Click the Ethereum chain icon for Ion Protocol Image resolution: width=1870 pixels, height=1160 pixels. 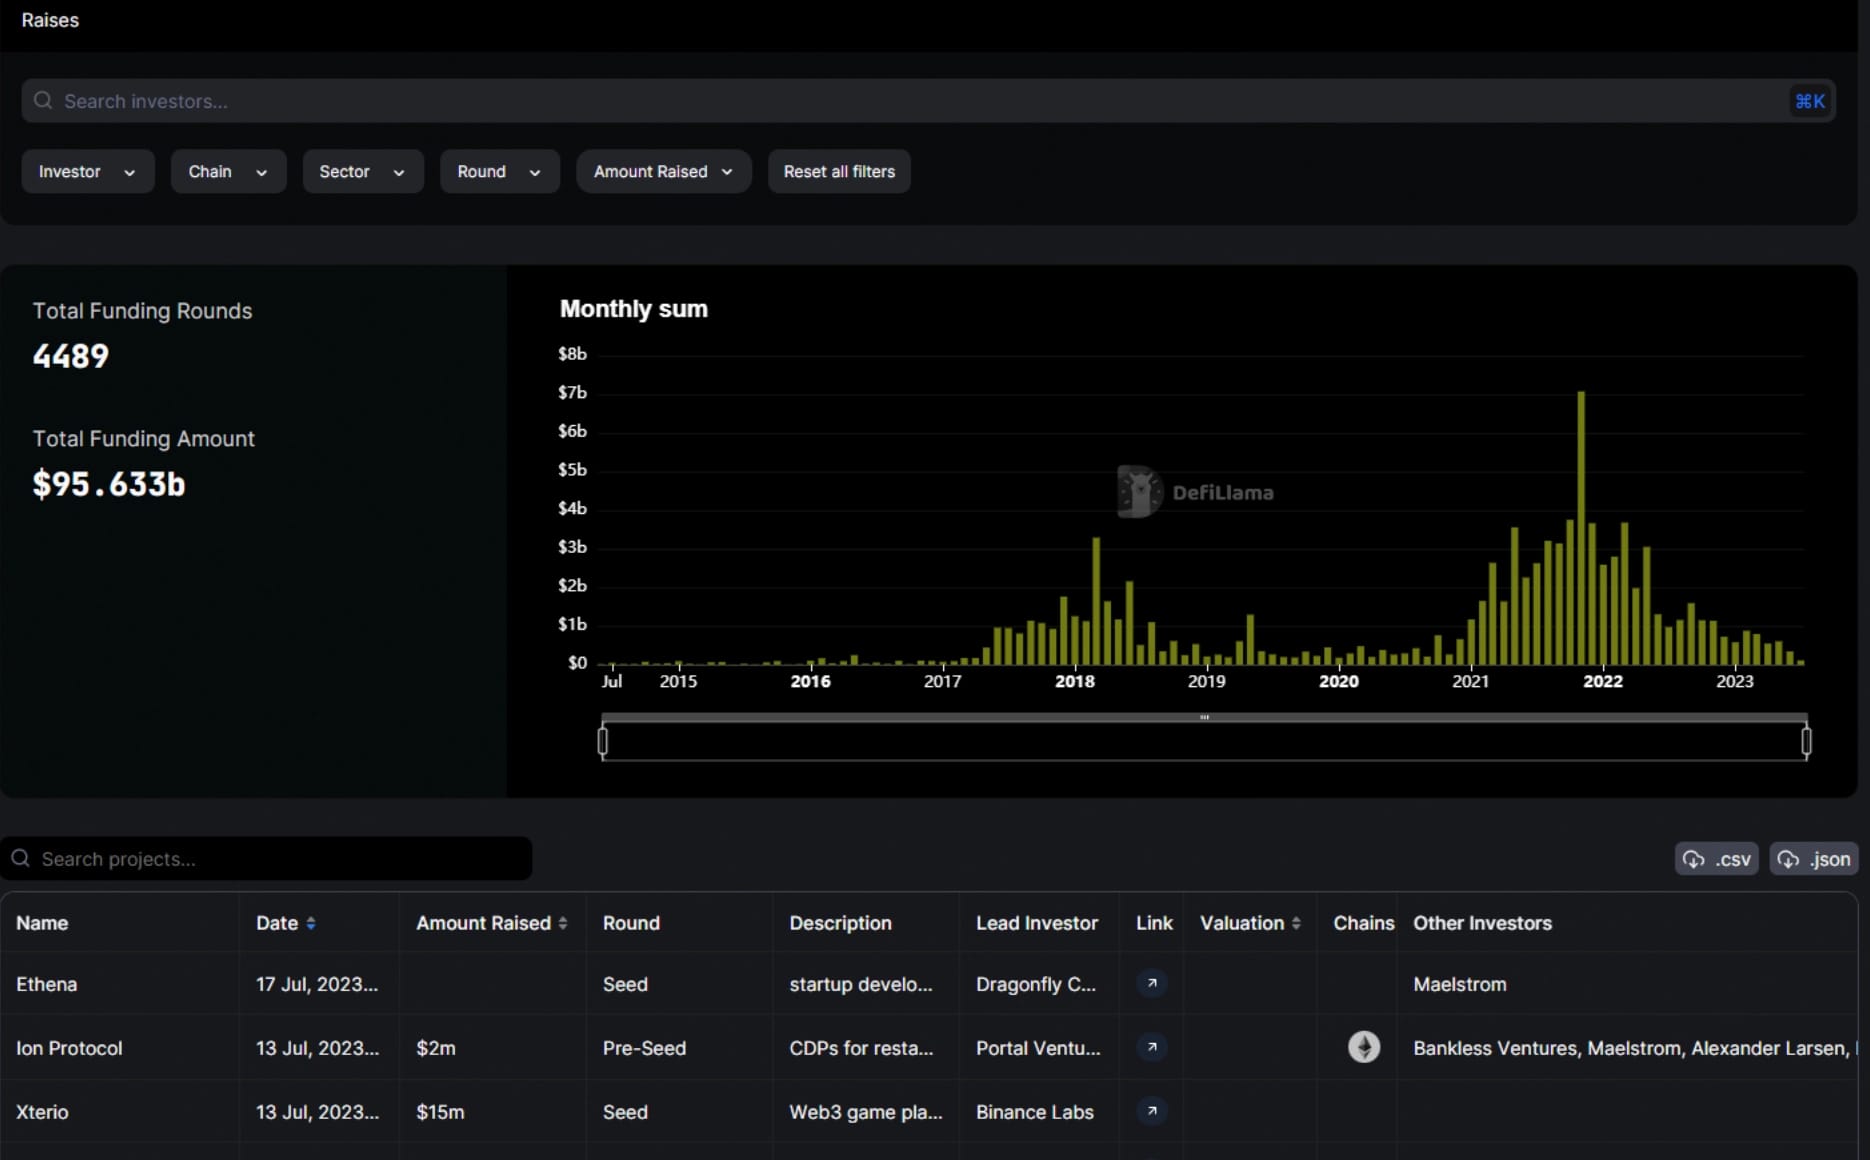coord(1363,1047)
